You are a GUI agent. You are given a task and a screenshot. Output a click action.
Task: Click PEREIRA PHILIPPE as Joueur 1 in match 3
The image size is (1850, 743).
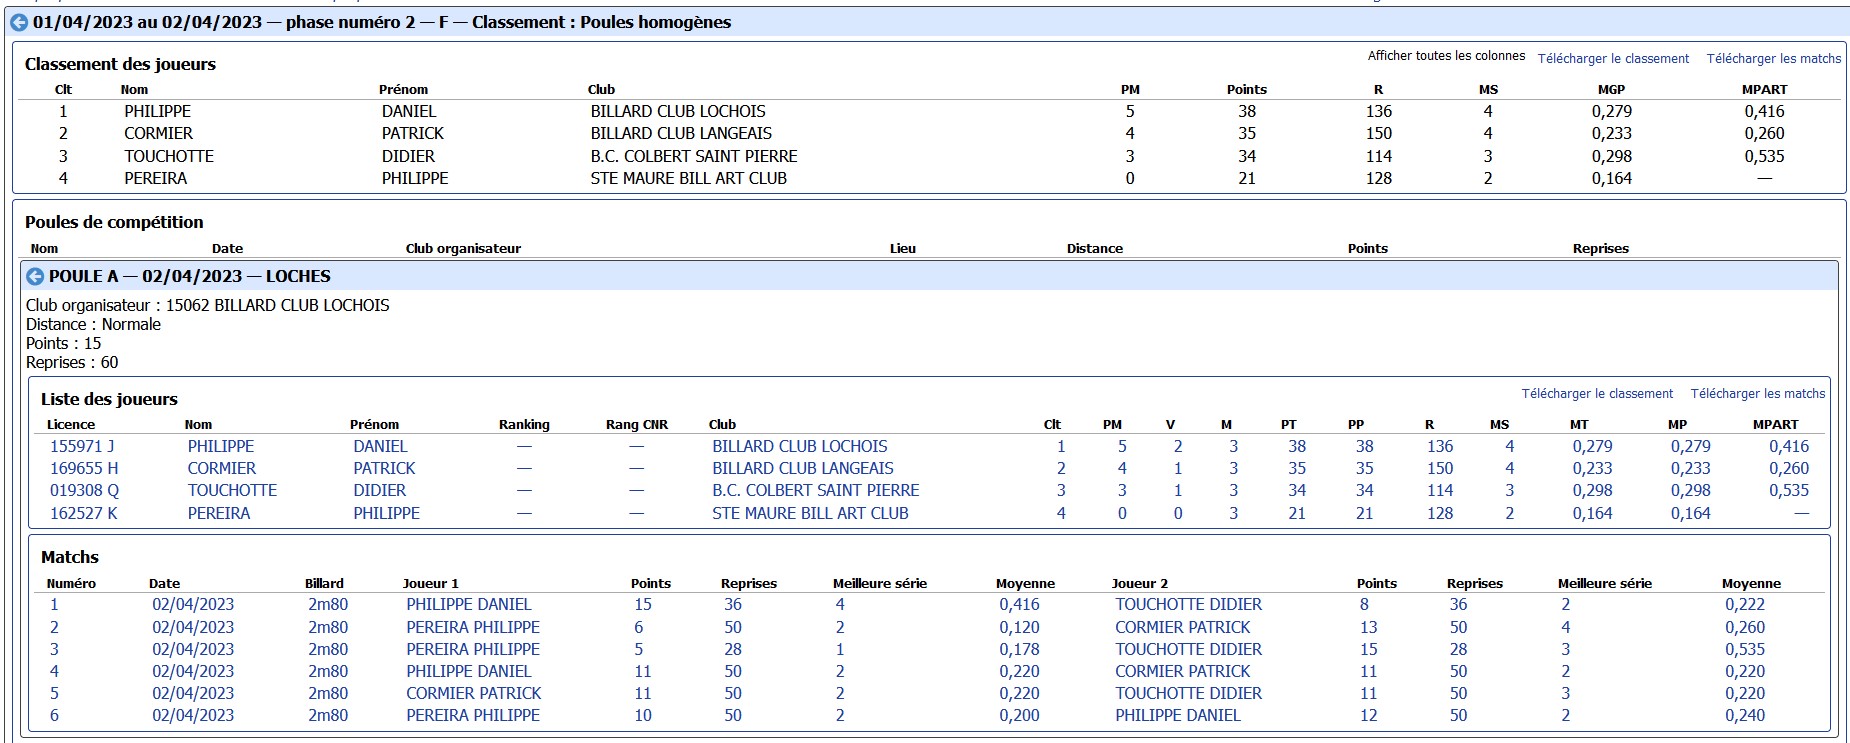(473, 649)
